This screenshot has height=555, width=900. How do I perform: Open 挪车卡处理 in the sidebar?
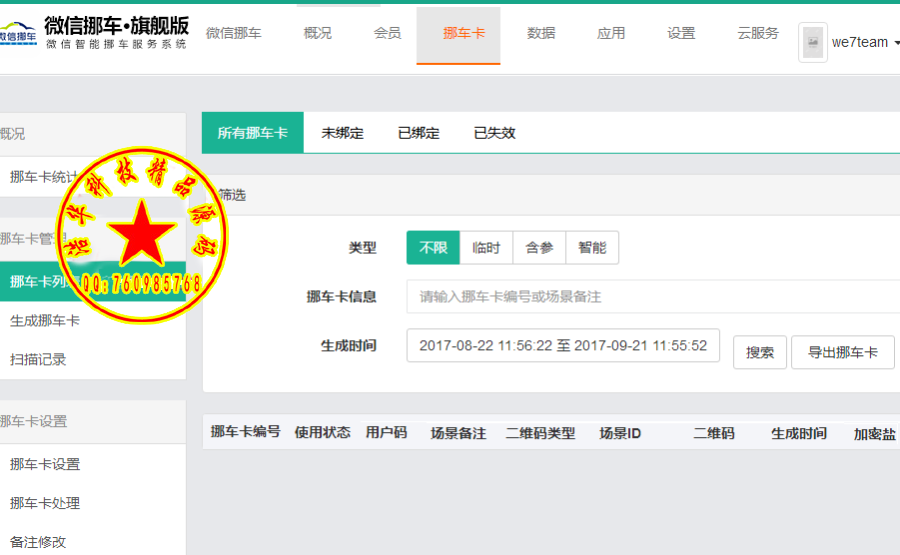45,503
